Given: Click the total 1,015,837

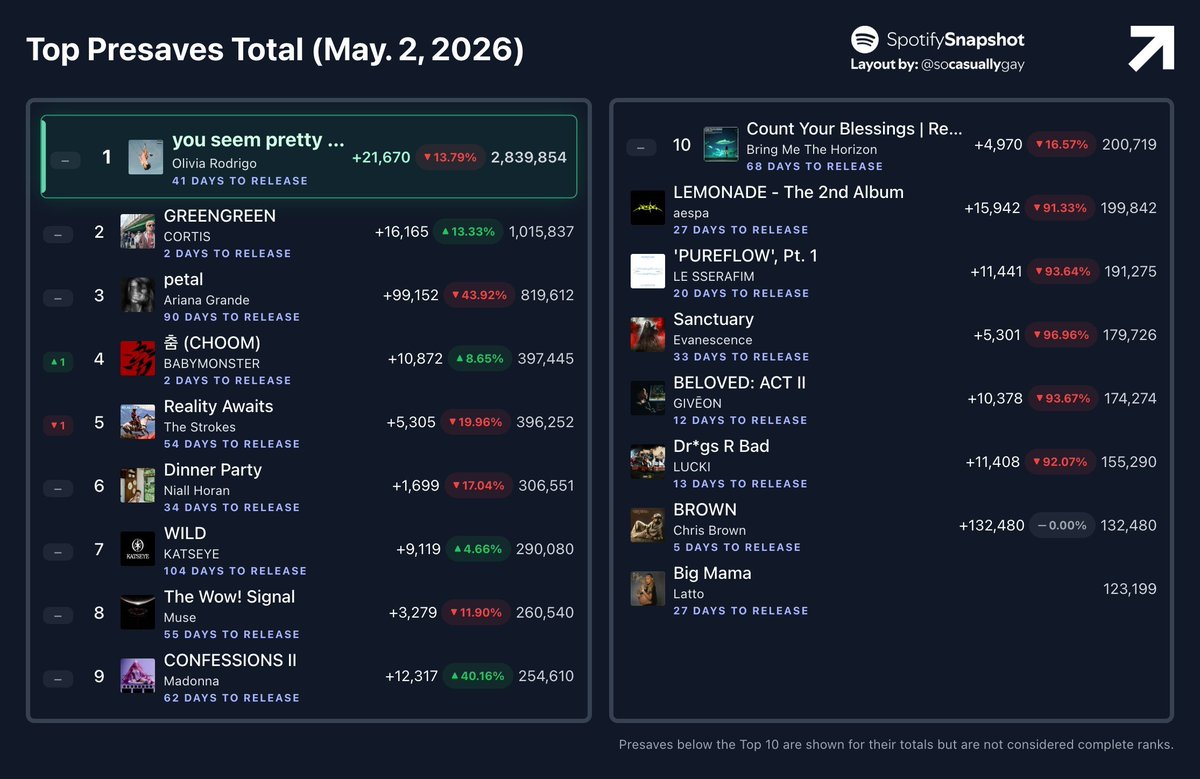Looking at the screenshot, I should (542, 232).
